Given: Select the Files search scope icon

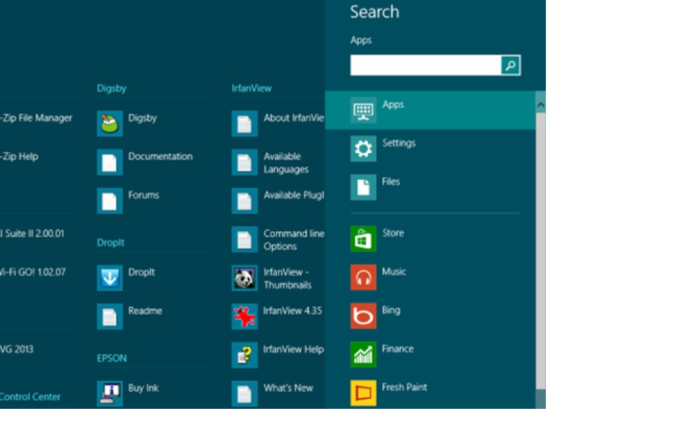Looking at the screenshot, I should pyautogui.click(x=363, y=188).
